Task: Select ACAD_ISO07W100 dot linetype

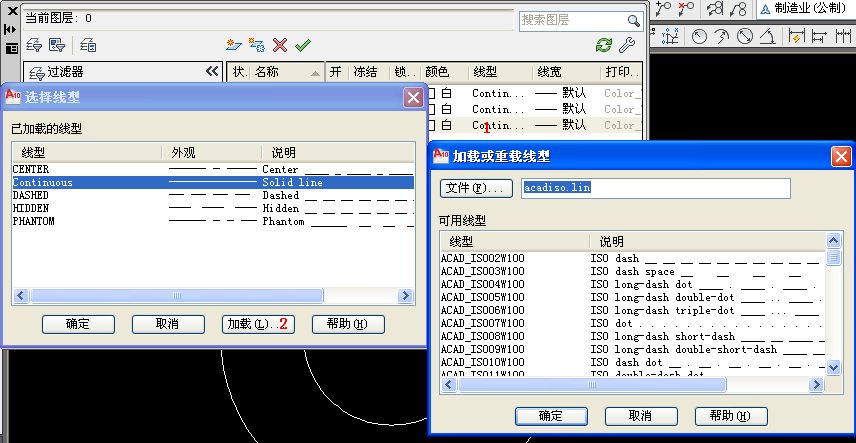Action: click(632, 323)
